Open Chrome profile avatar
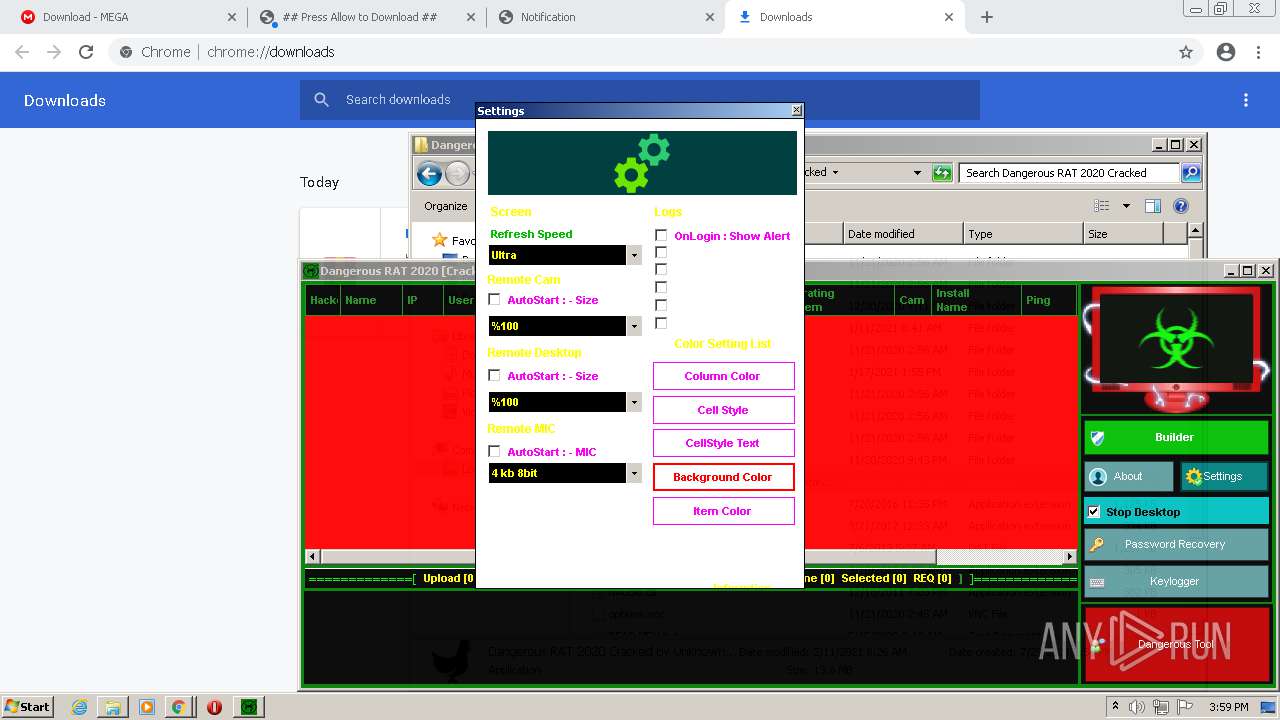Image resolution: width=1280 pixels, height=720 pixels. pyautogui.click(x=1226, y=52)
